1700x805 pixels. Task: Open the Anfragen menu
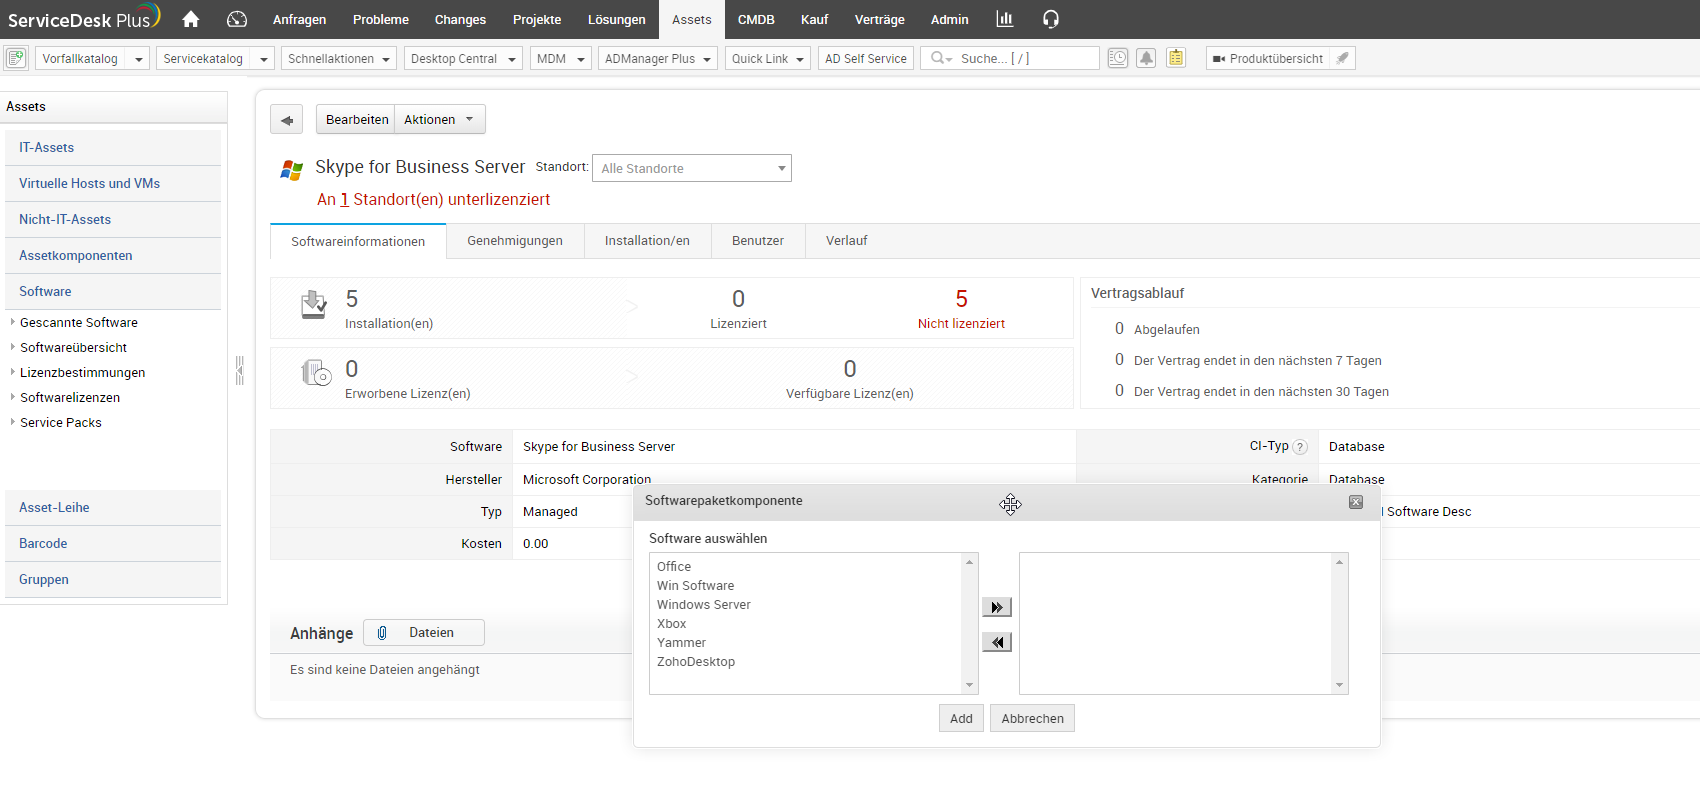(x=299, y=19)
